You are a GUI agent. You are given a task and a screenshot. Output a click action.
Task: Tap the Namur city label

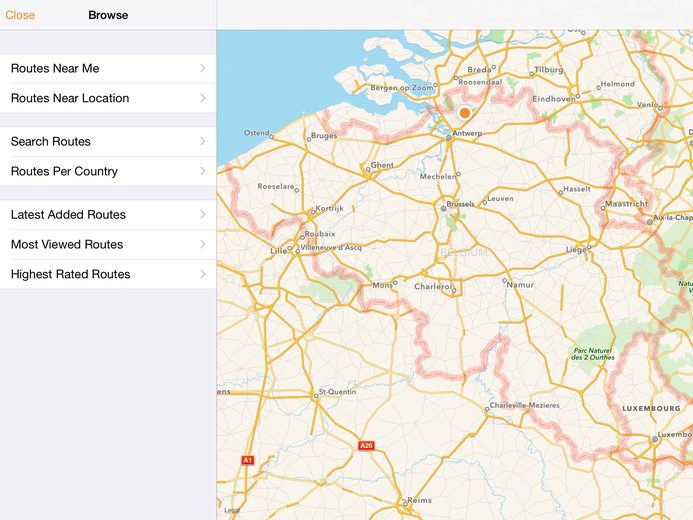pyautogui.click(x=520, y=285)
